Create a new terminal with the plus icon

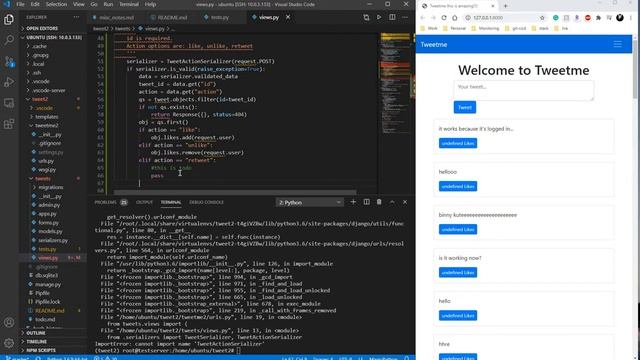(353, 202)
